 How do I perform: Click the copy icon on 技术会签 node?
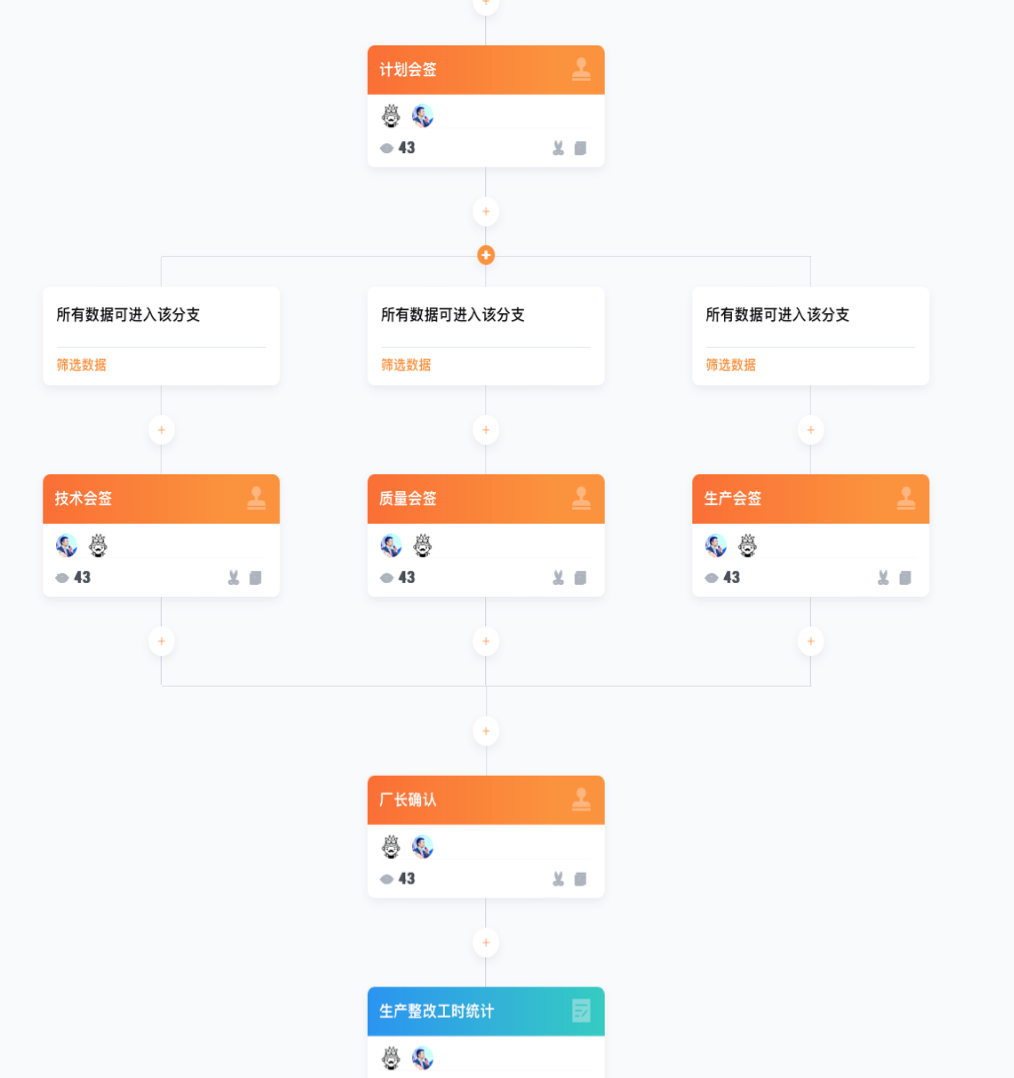tap(255, 578)
